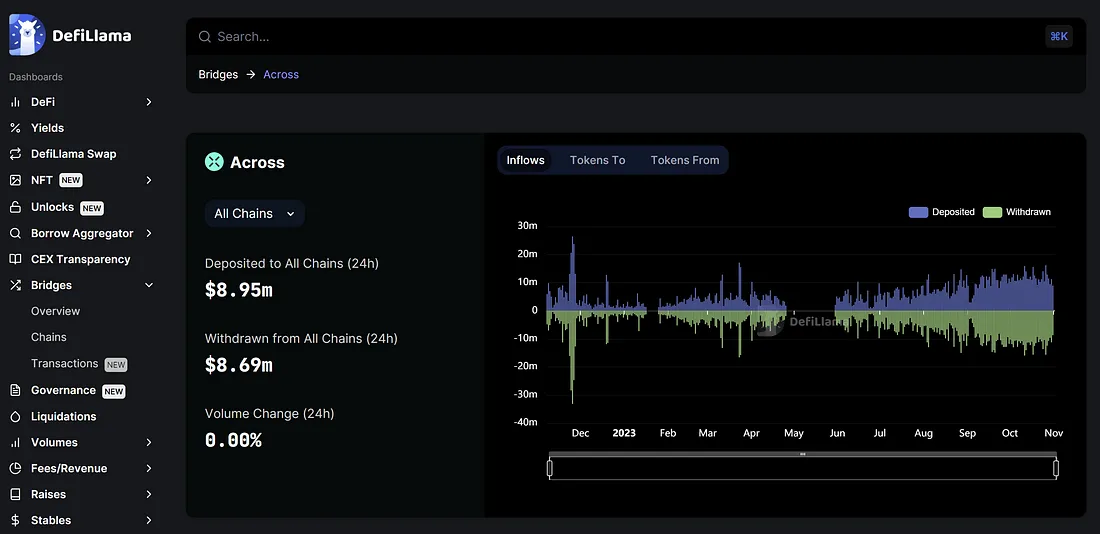
Task: Toggle the Deposited series in chart legend
Action: pyautogui.click(x=941, y=212)
